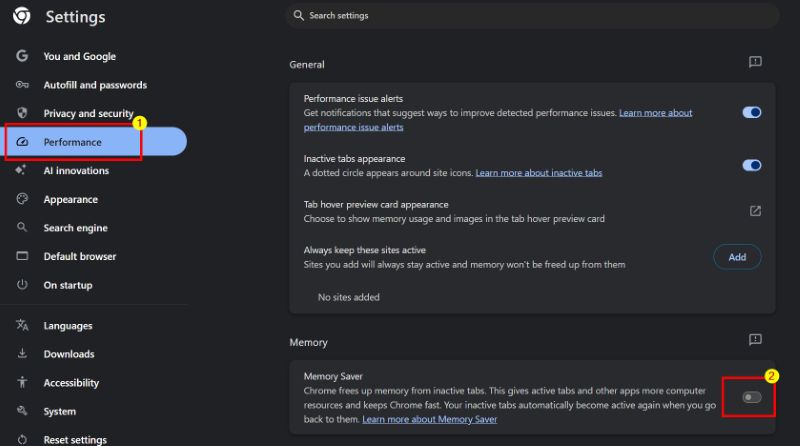
Task: Open Autofill and passwords section
Action: click(x=95, y=85)
